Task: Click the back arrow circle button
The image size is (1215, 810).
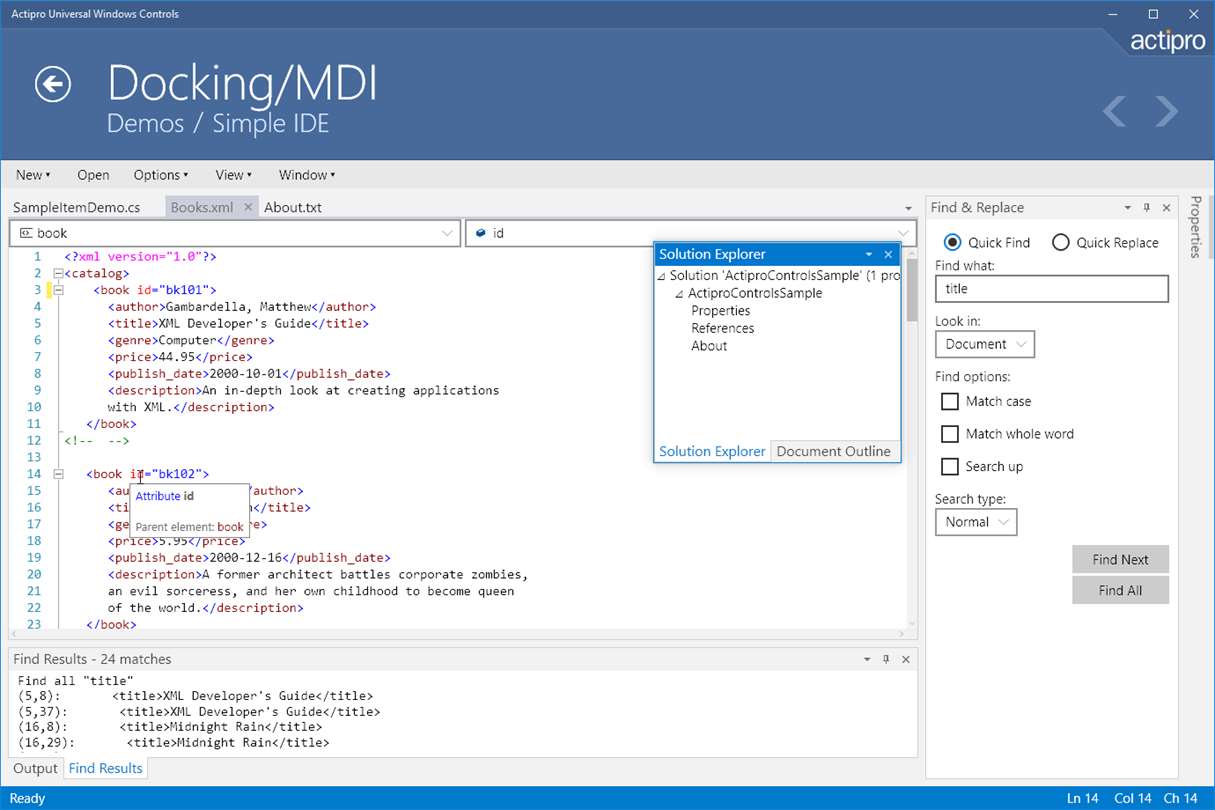Action: pos(53,84)
